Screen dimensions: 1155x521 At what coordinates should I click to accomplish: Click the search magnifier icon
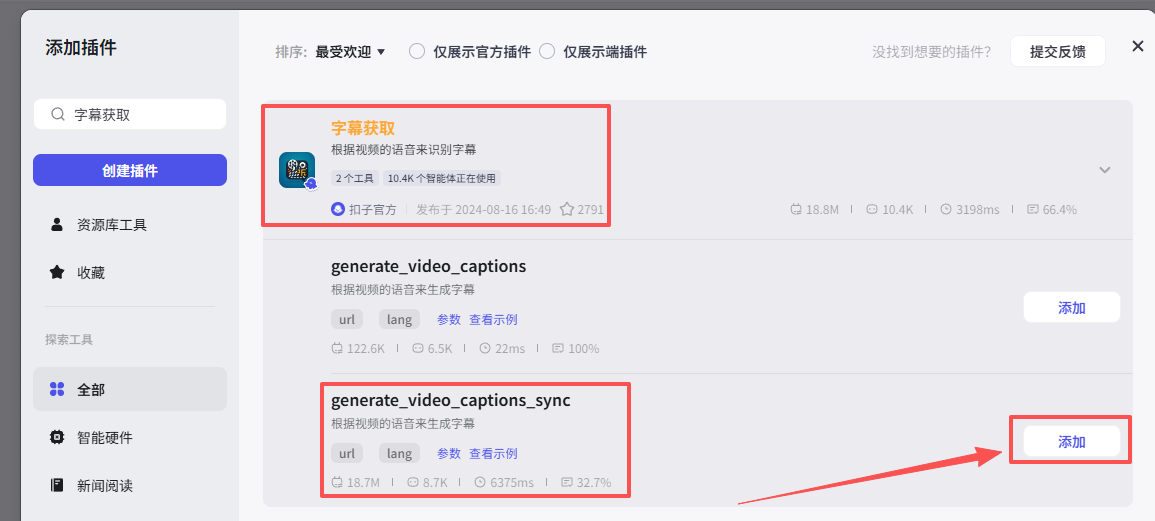59,115
